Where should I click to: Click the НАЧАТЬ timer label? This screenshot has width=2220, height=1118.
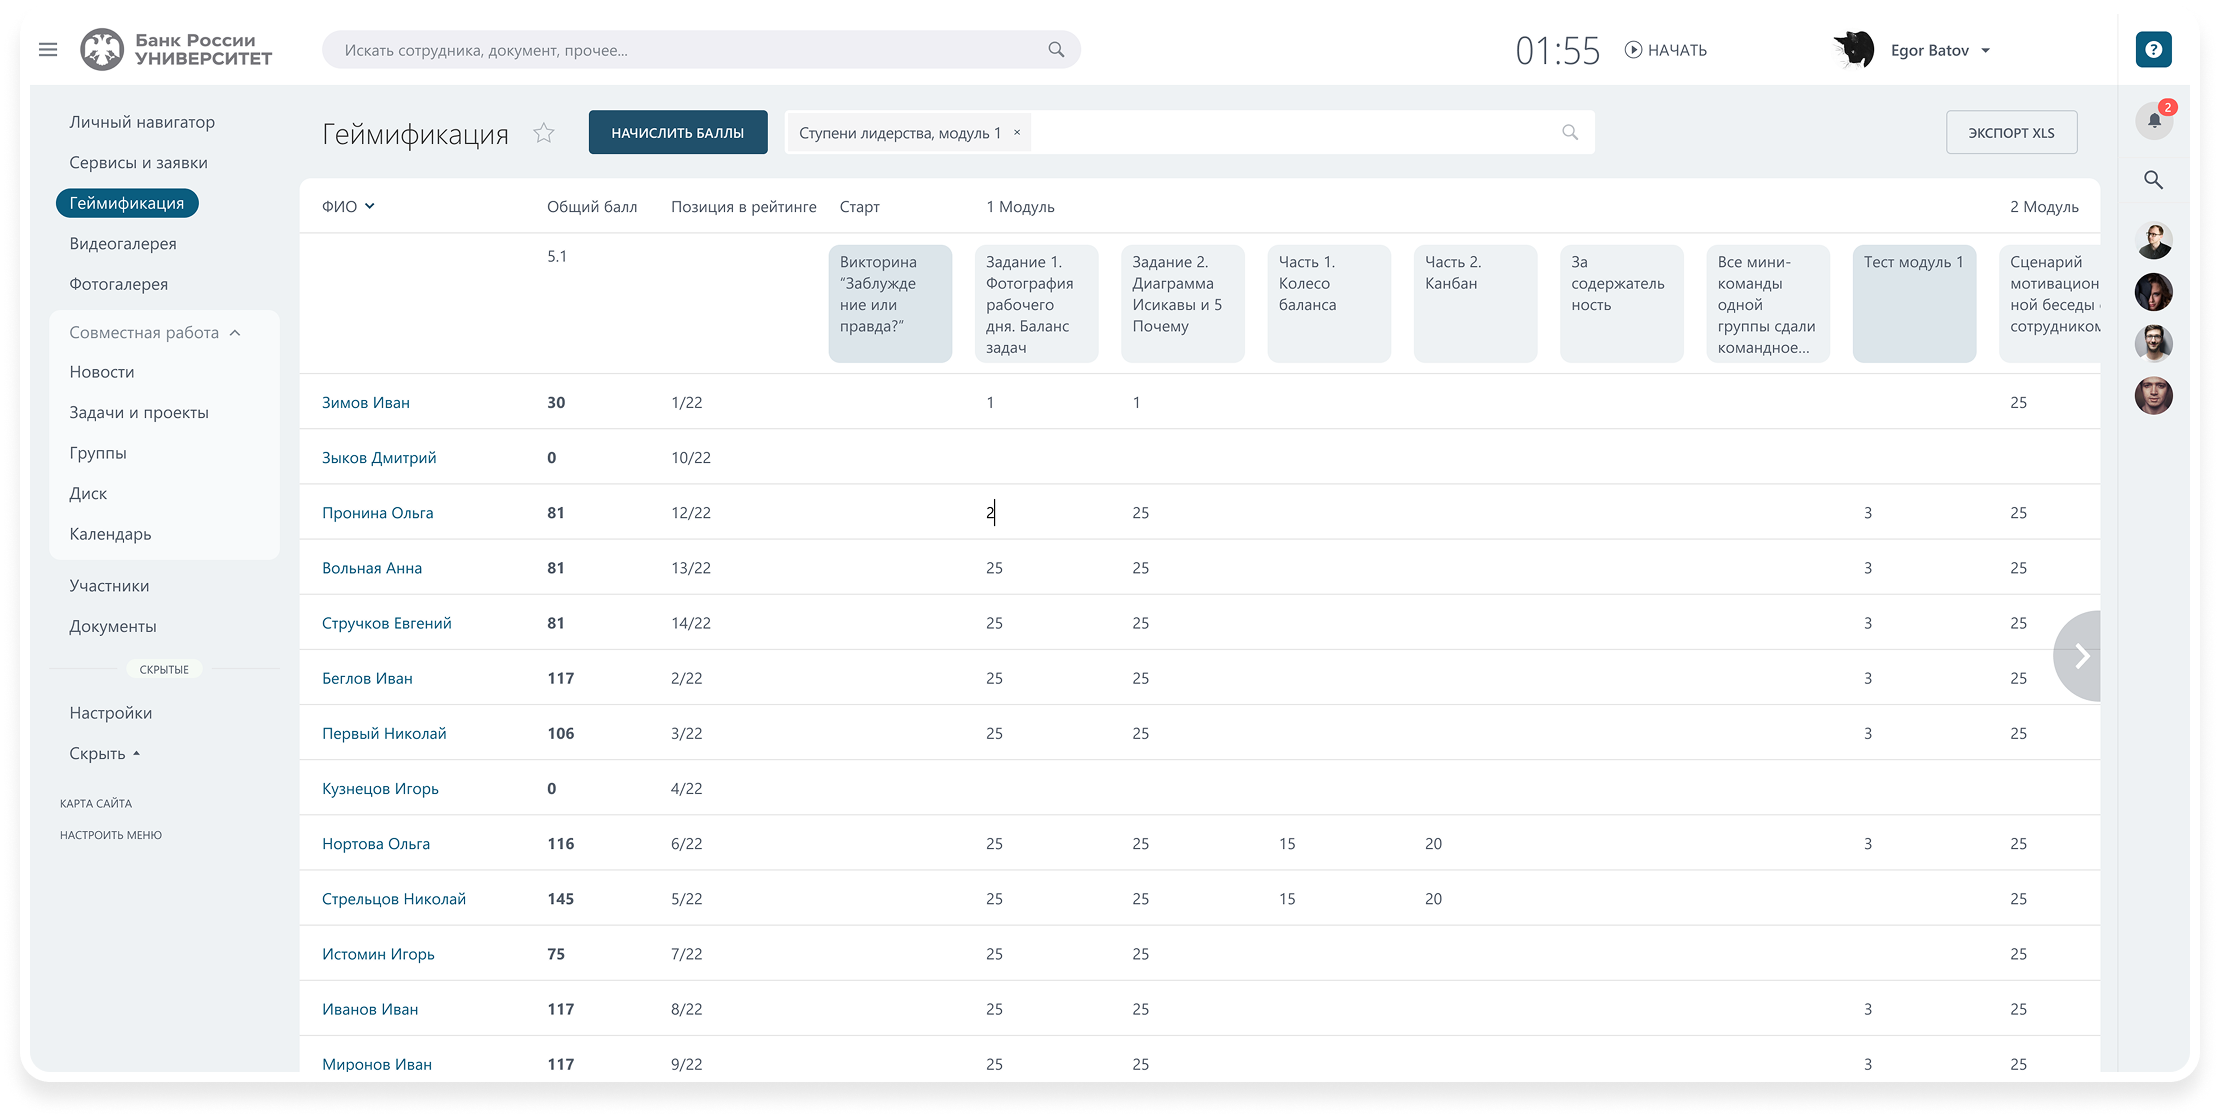click(1677, 50)
